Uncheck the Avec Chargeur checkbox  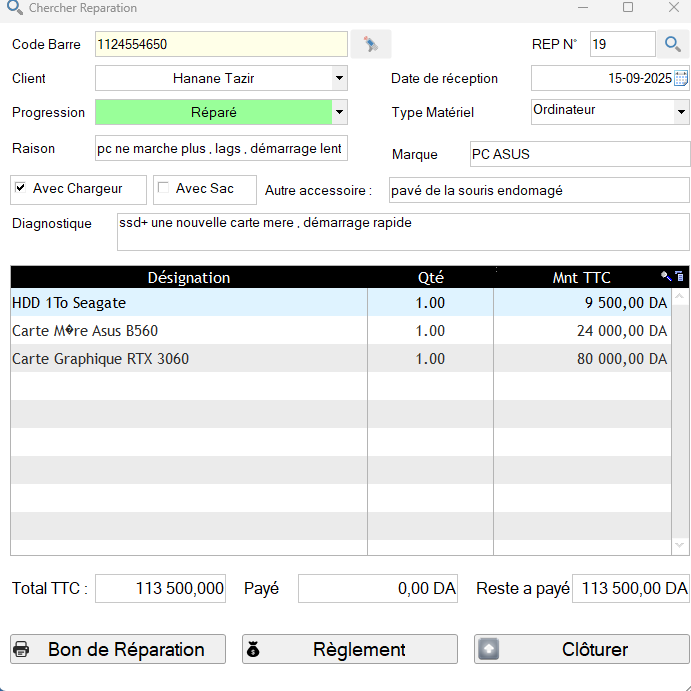point(20,188)
